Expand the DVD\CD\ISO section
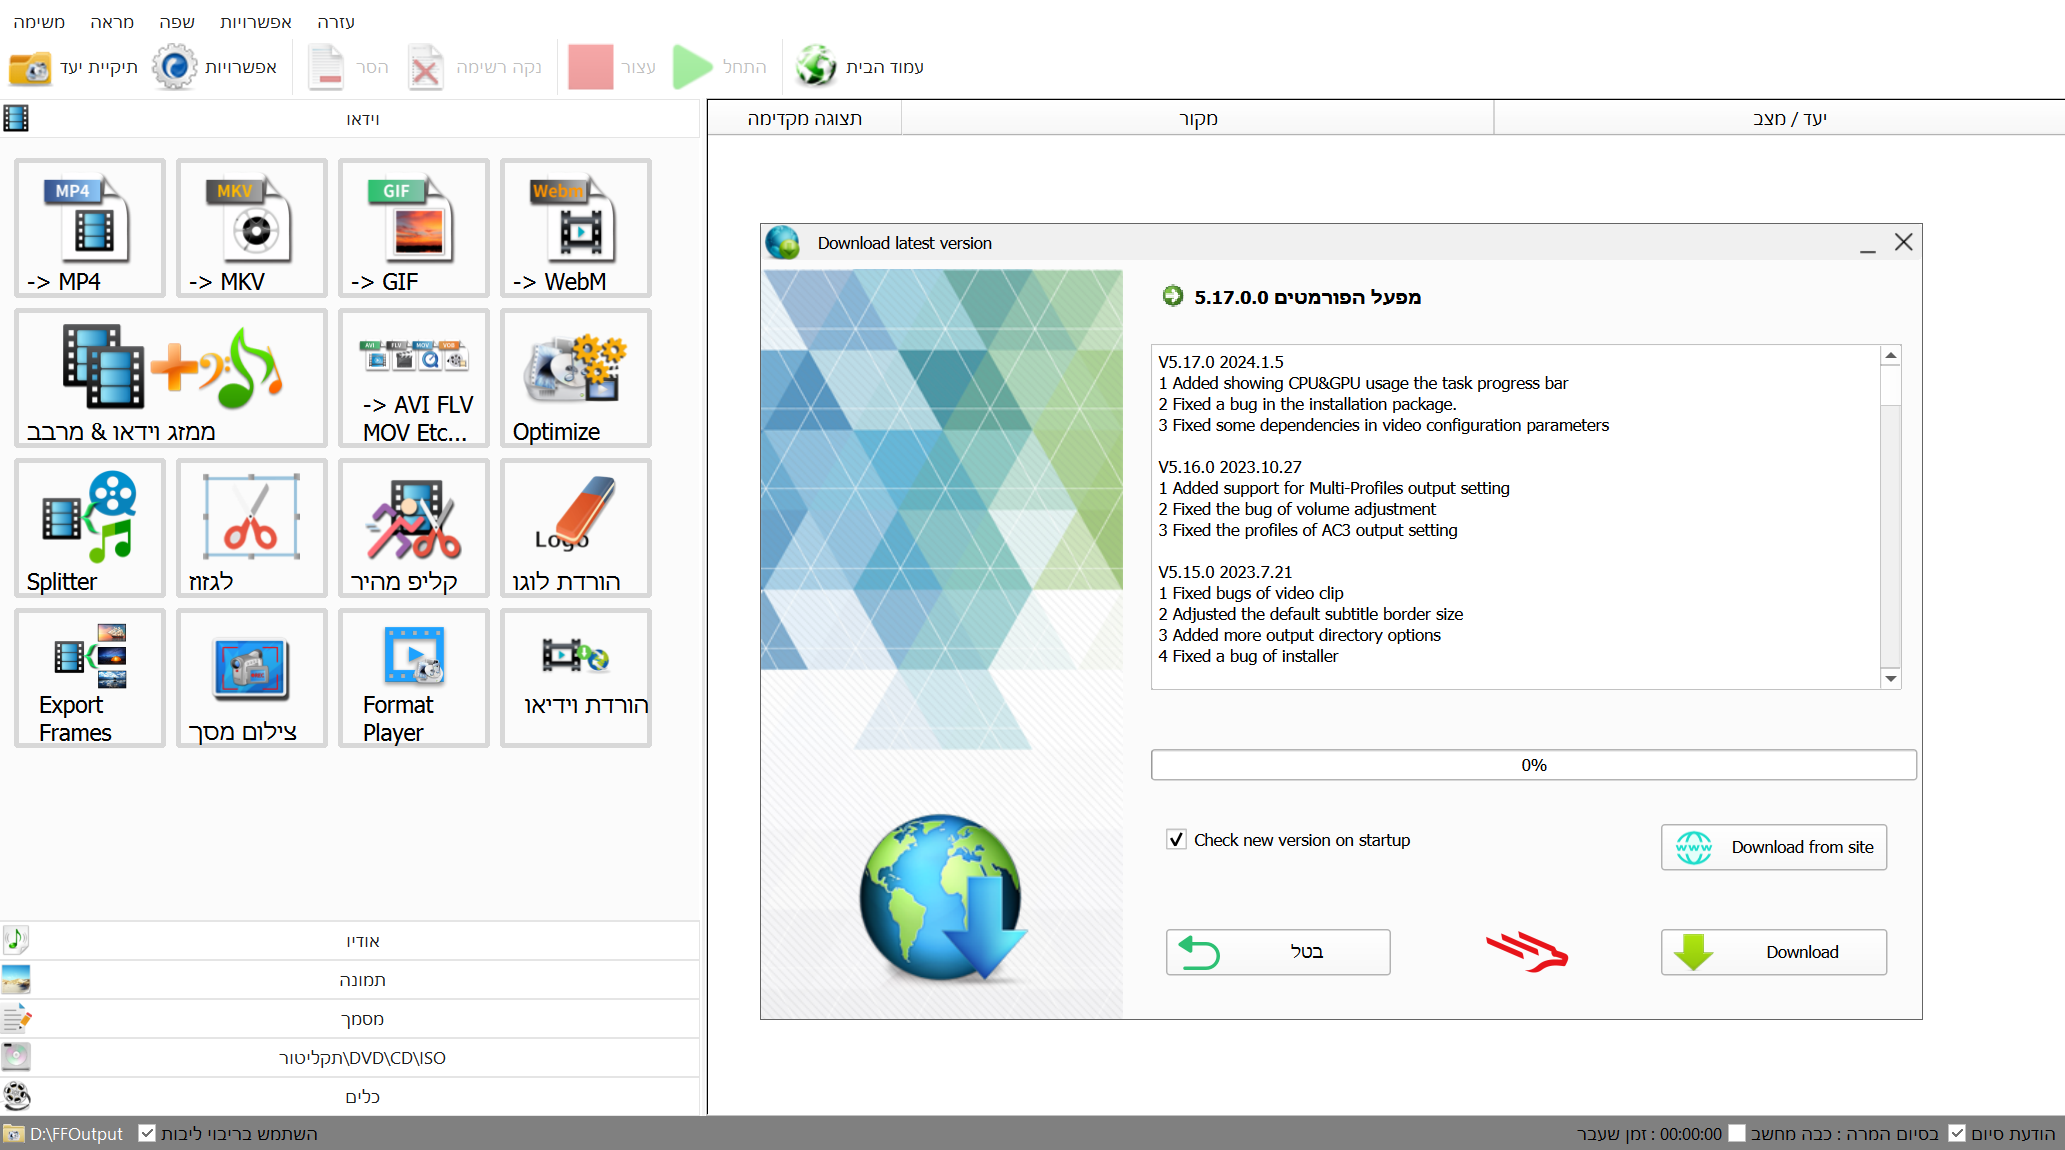This screenshot has width=2065, height=1150. point(362,1058)
